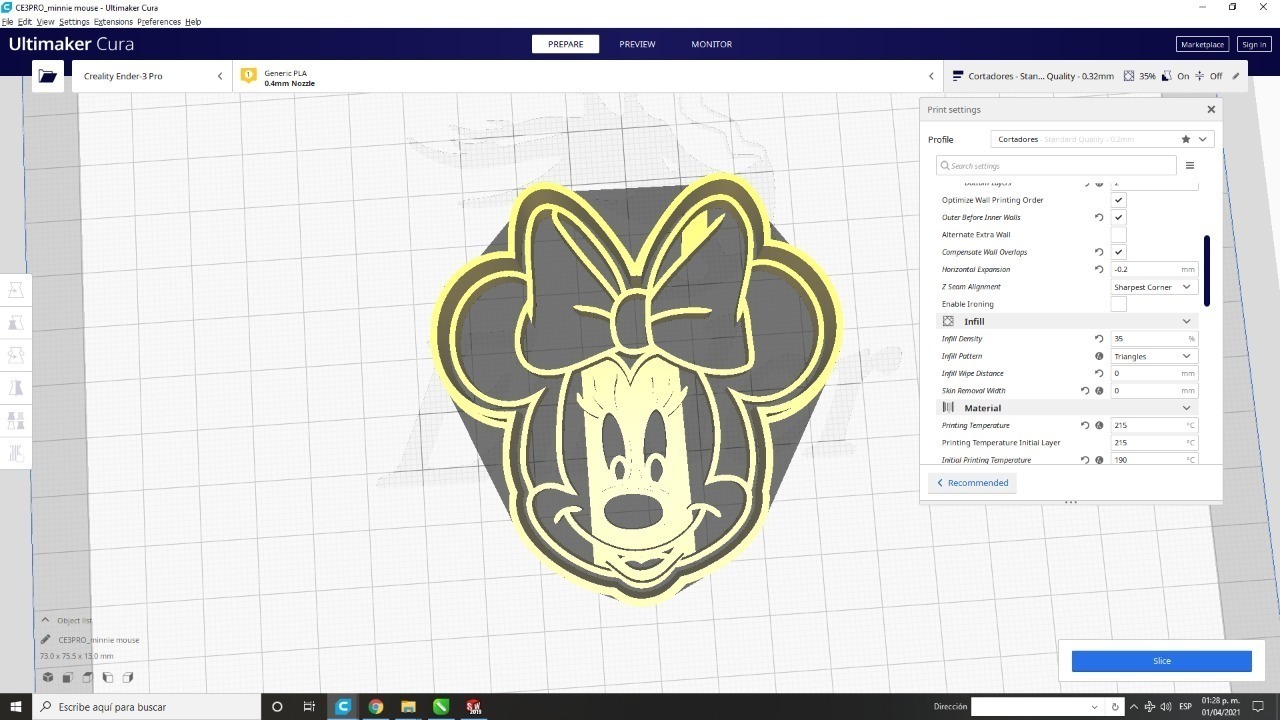Screen dimensions: 1280x720
Task: Switch to the PREVIEW tab
Action: (x=636, y=44)
